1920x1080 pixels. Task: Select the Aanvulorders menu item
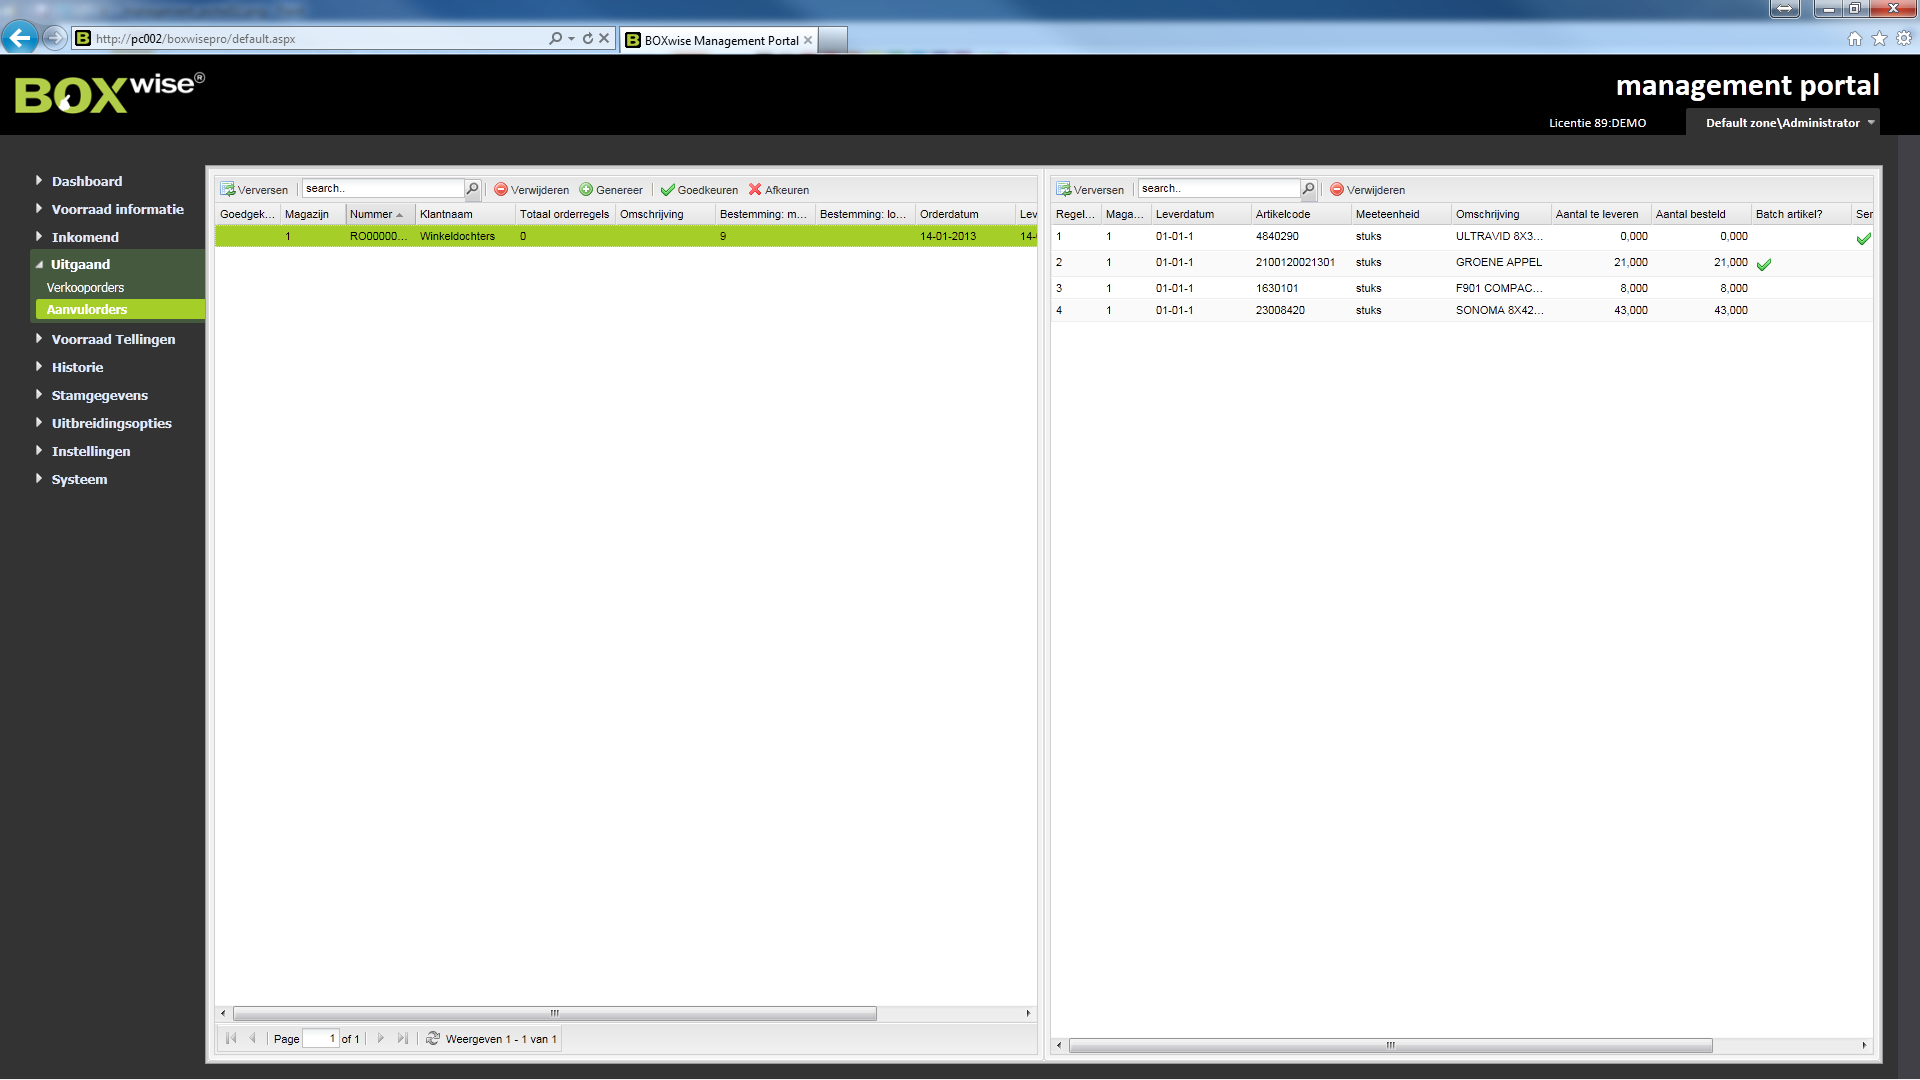point(87,310)
